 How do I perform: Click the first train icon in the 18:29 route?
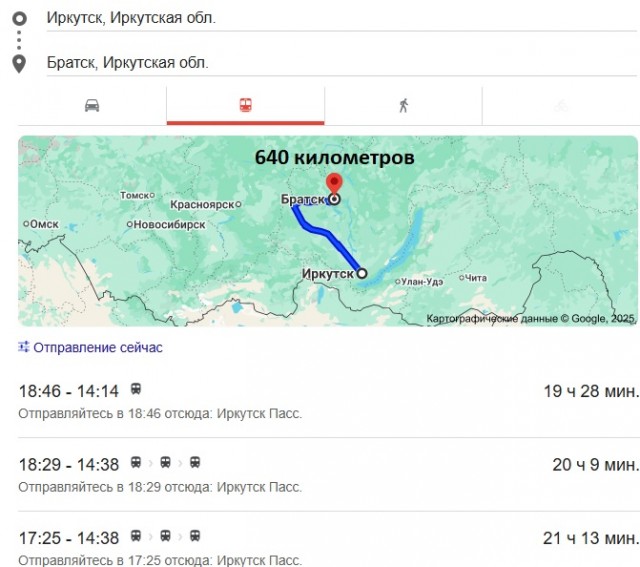[136, 462]
